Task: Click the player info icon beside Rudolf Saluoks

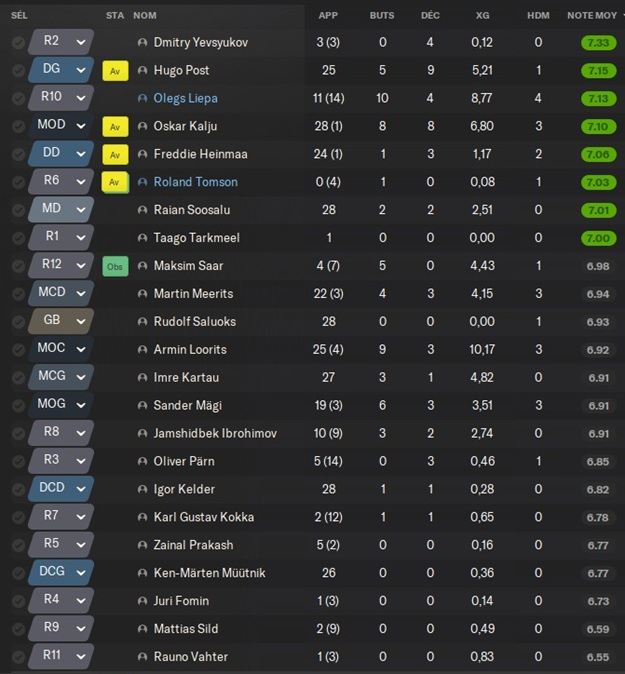Action: tap(142, 322)
